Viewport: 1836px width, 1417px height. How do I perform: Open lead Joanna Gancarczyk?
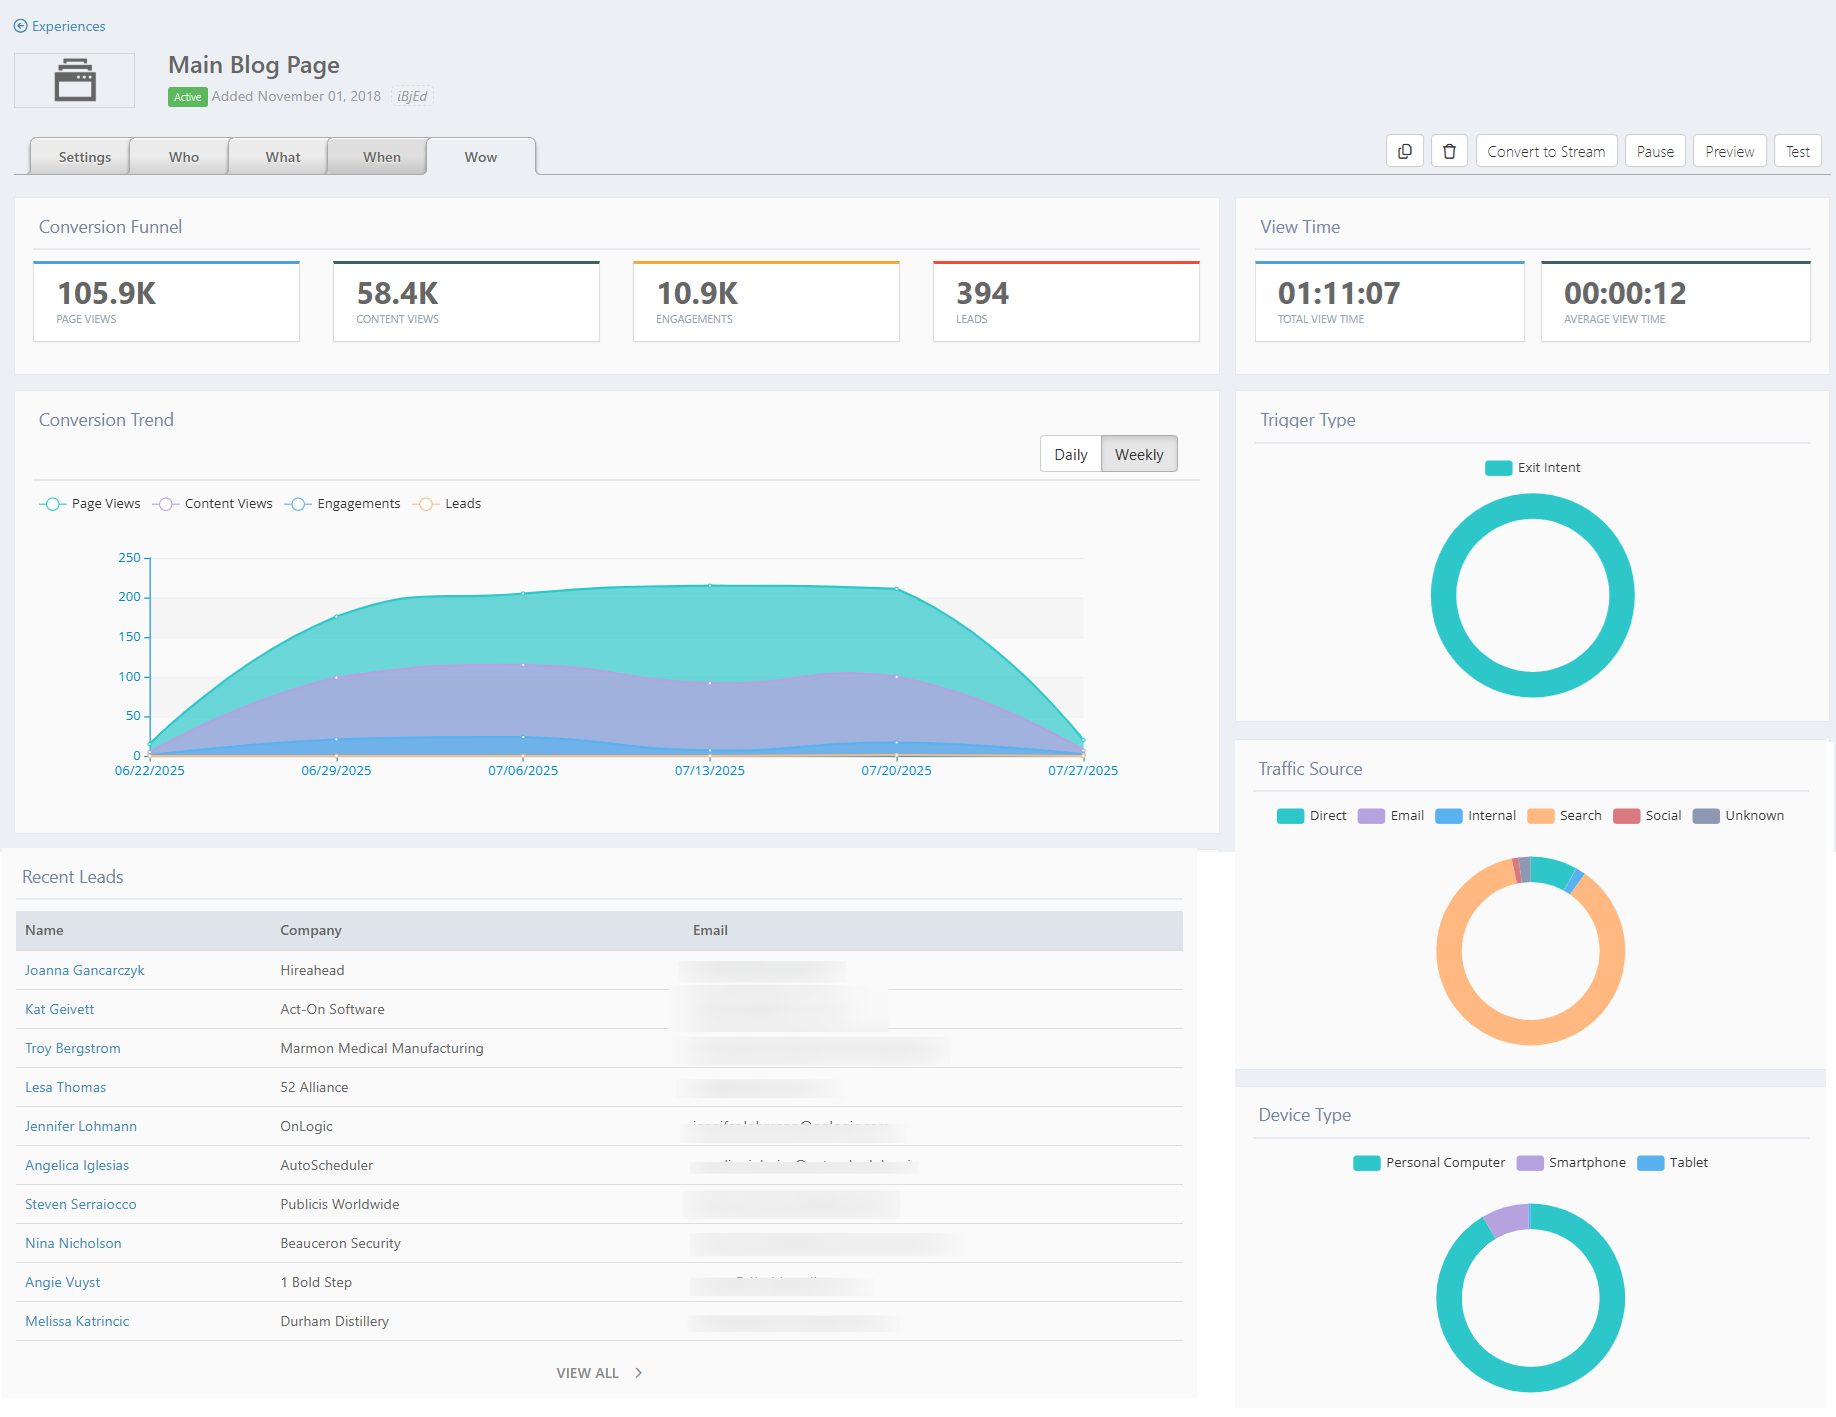click(85, 971)
